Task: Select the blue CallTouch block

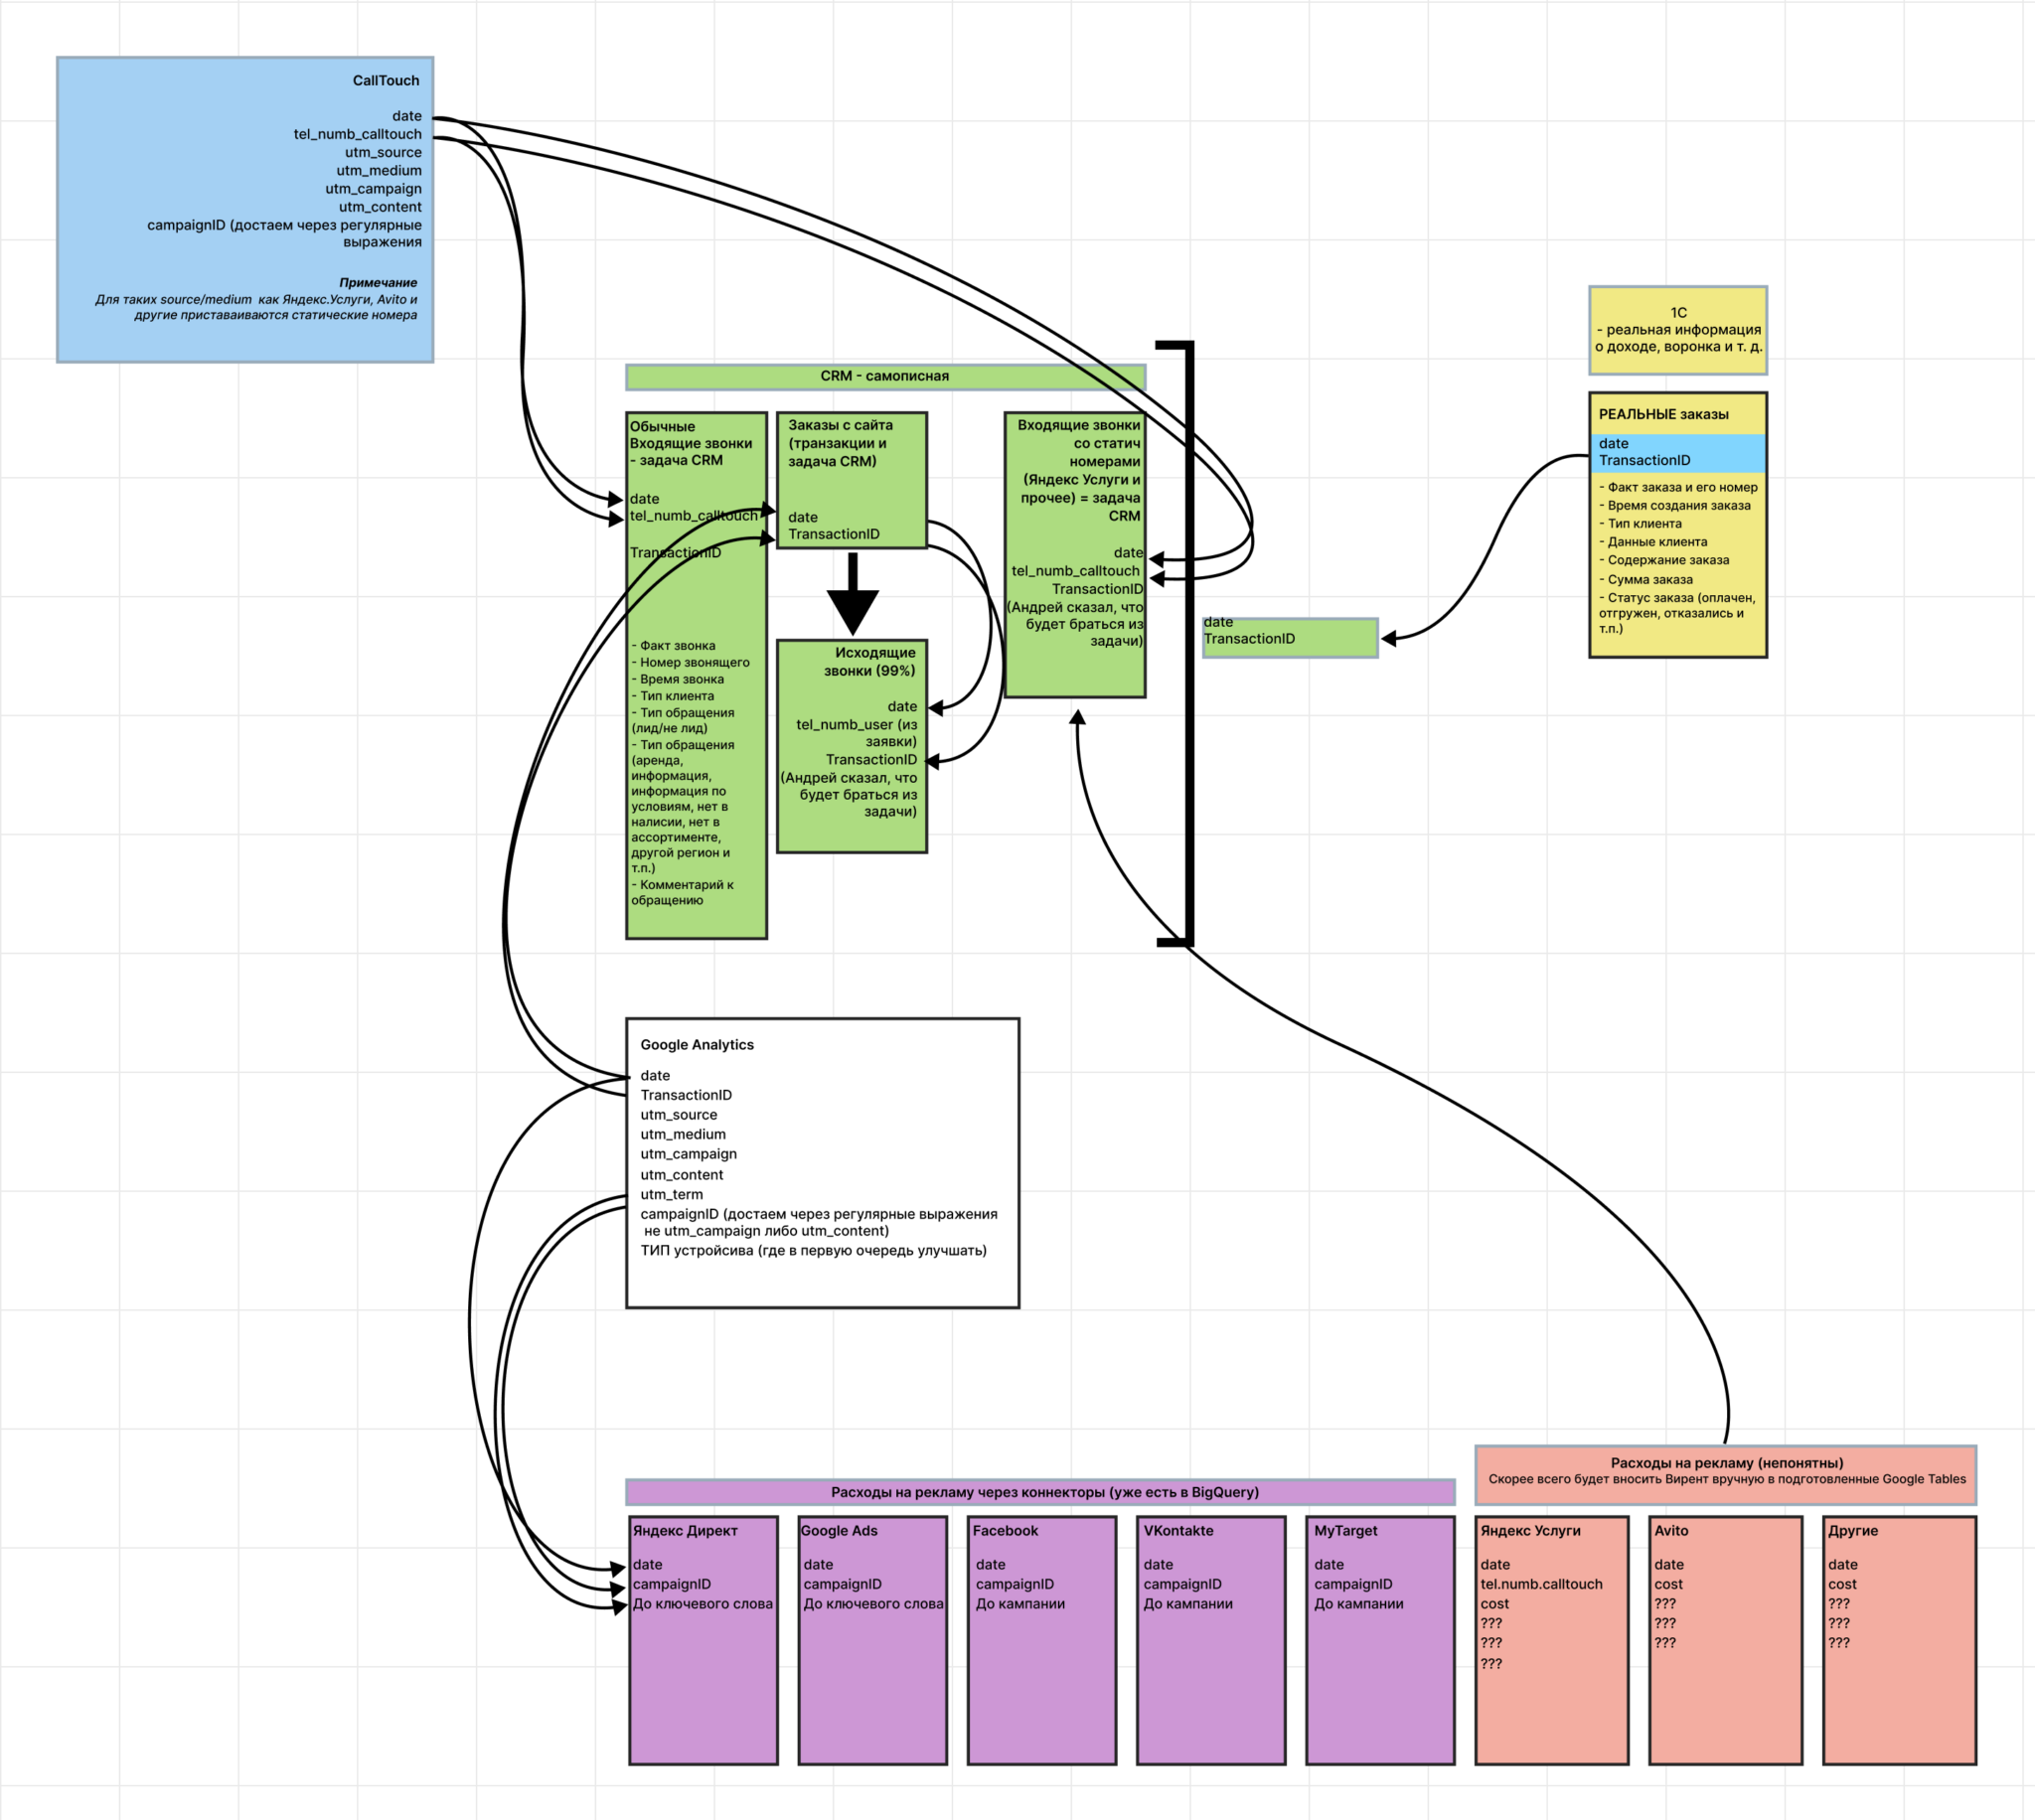Action: [245, 209]
